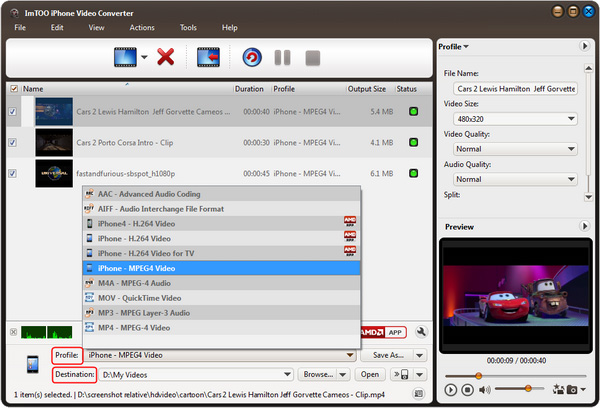This screenshot has height=408, width=600.
Task: Click green status icon for Cars 2 Lewis Hamilton
Action: pyautogui.click(x=413, y=111)
